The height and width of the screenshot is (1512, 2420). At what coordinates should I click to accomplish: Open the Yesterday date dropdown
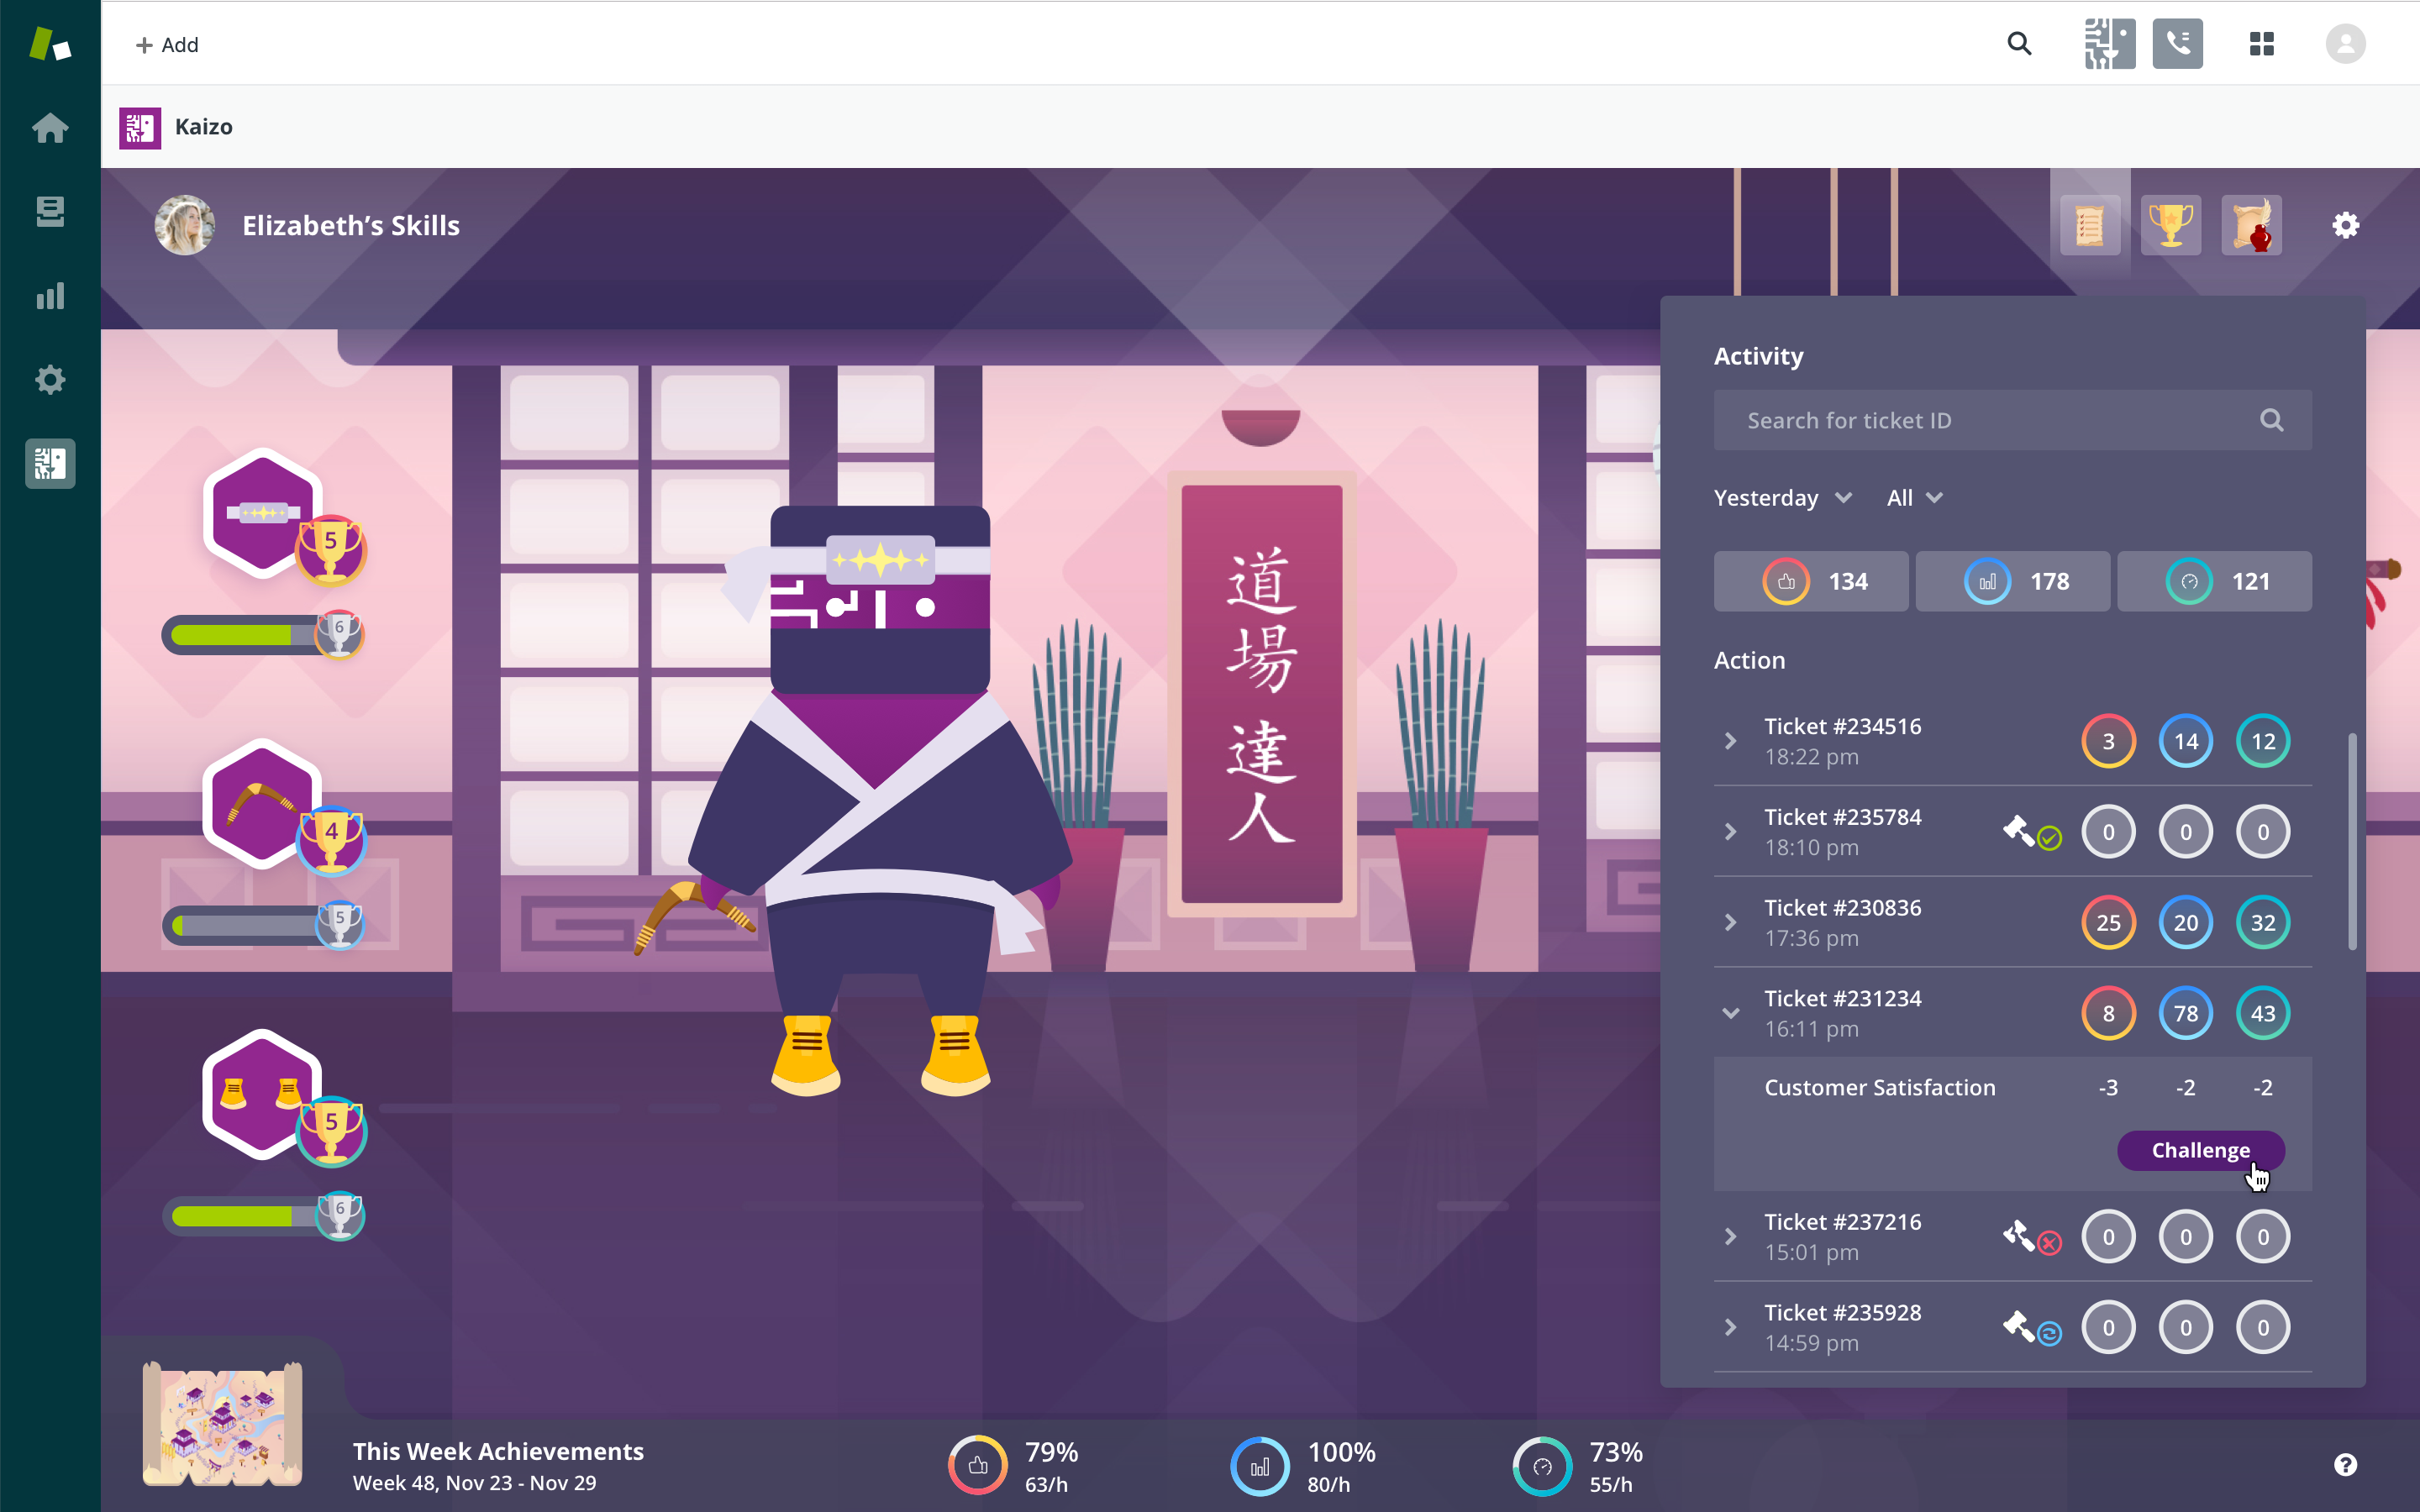[1783, 498]
